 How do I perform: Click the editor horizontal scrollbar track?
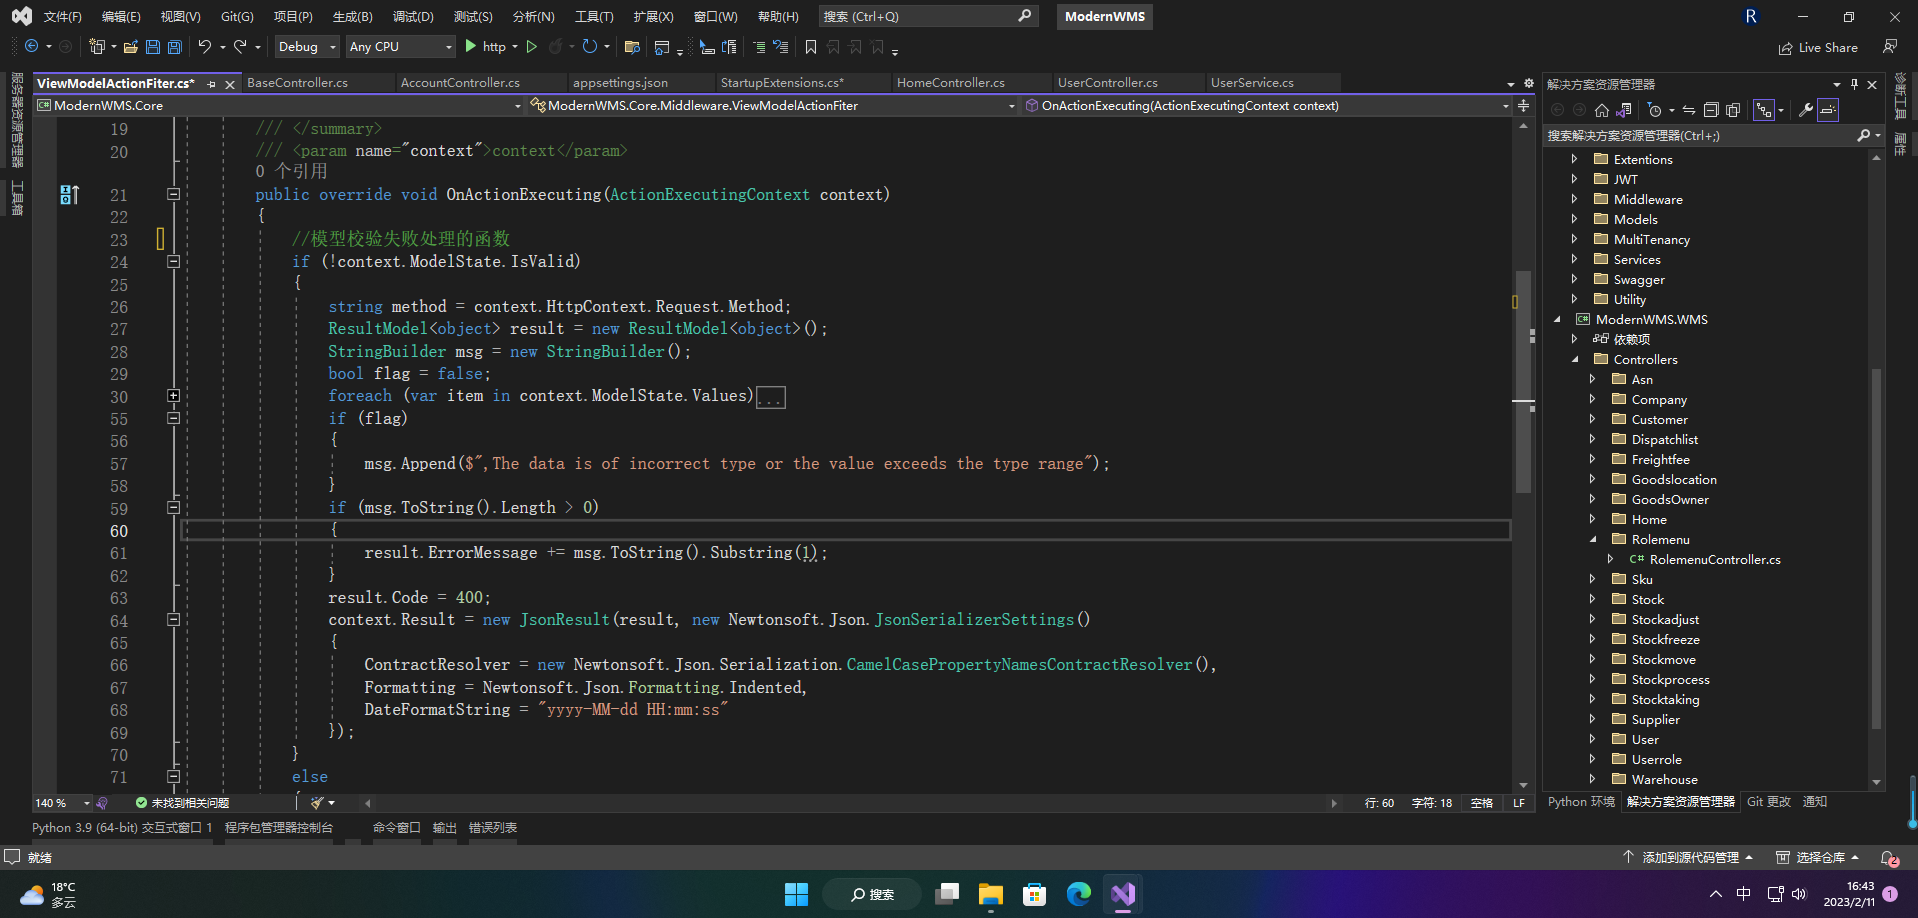click(x=850, y=803)
